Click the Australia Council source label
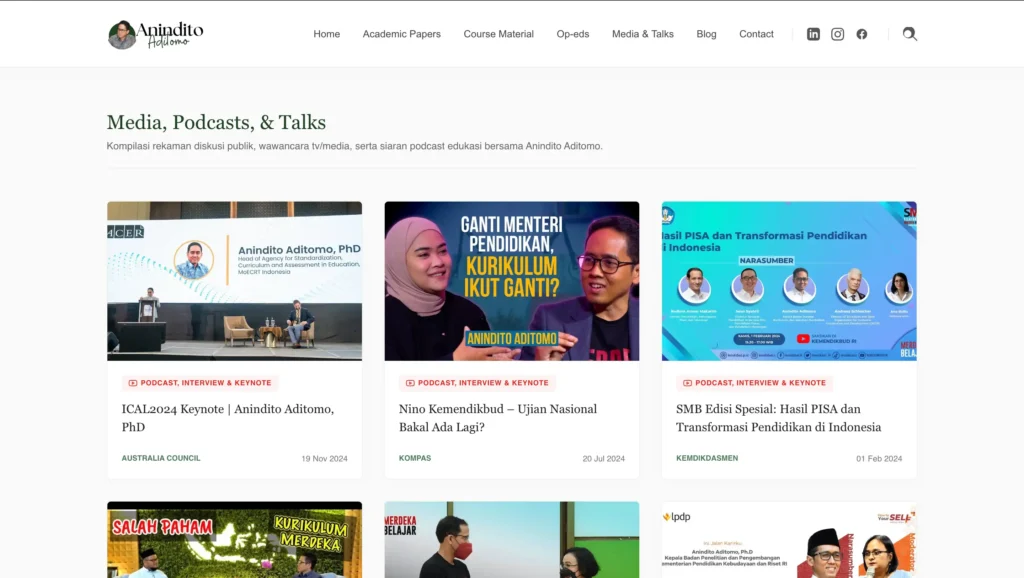 pos(161,458)
